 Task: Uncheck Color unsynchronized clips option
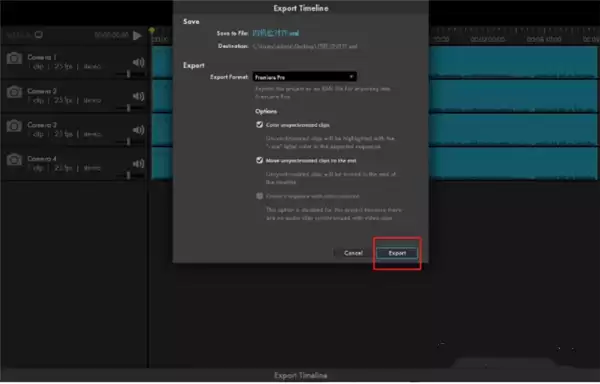point(259,125)
